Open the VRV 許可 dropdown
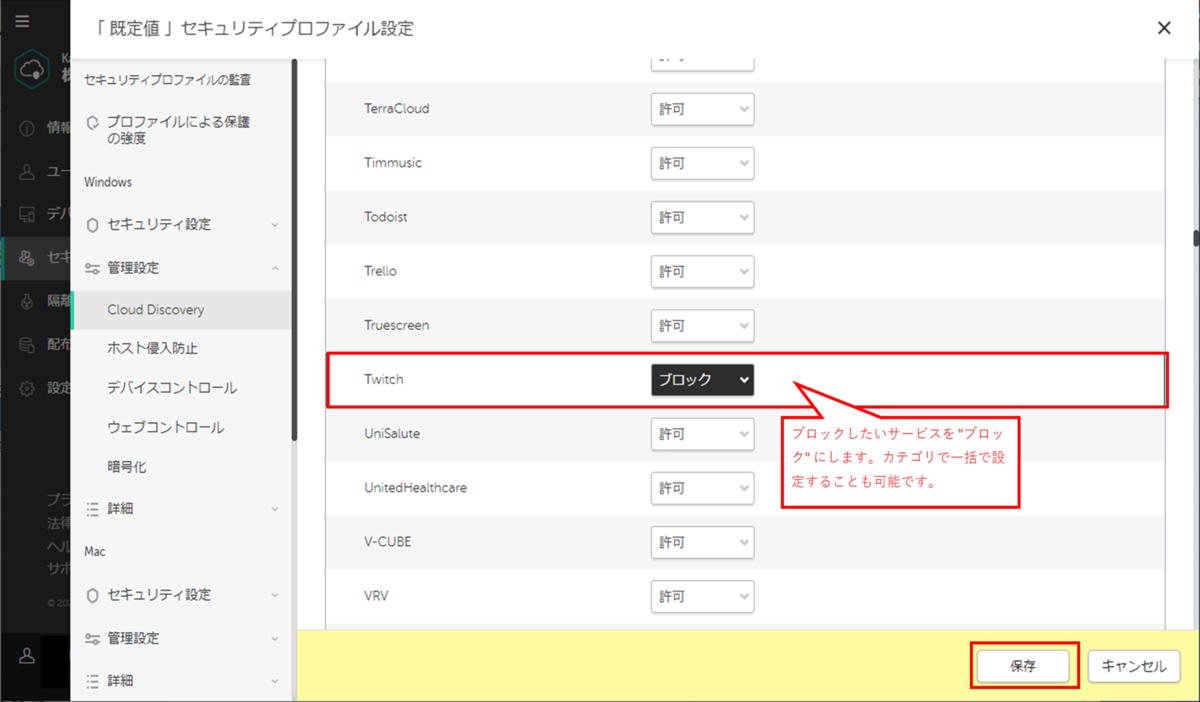The width and height of the screenshot is (1200, 702). coord(702,596)
